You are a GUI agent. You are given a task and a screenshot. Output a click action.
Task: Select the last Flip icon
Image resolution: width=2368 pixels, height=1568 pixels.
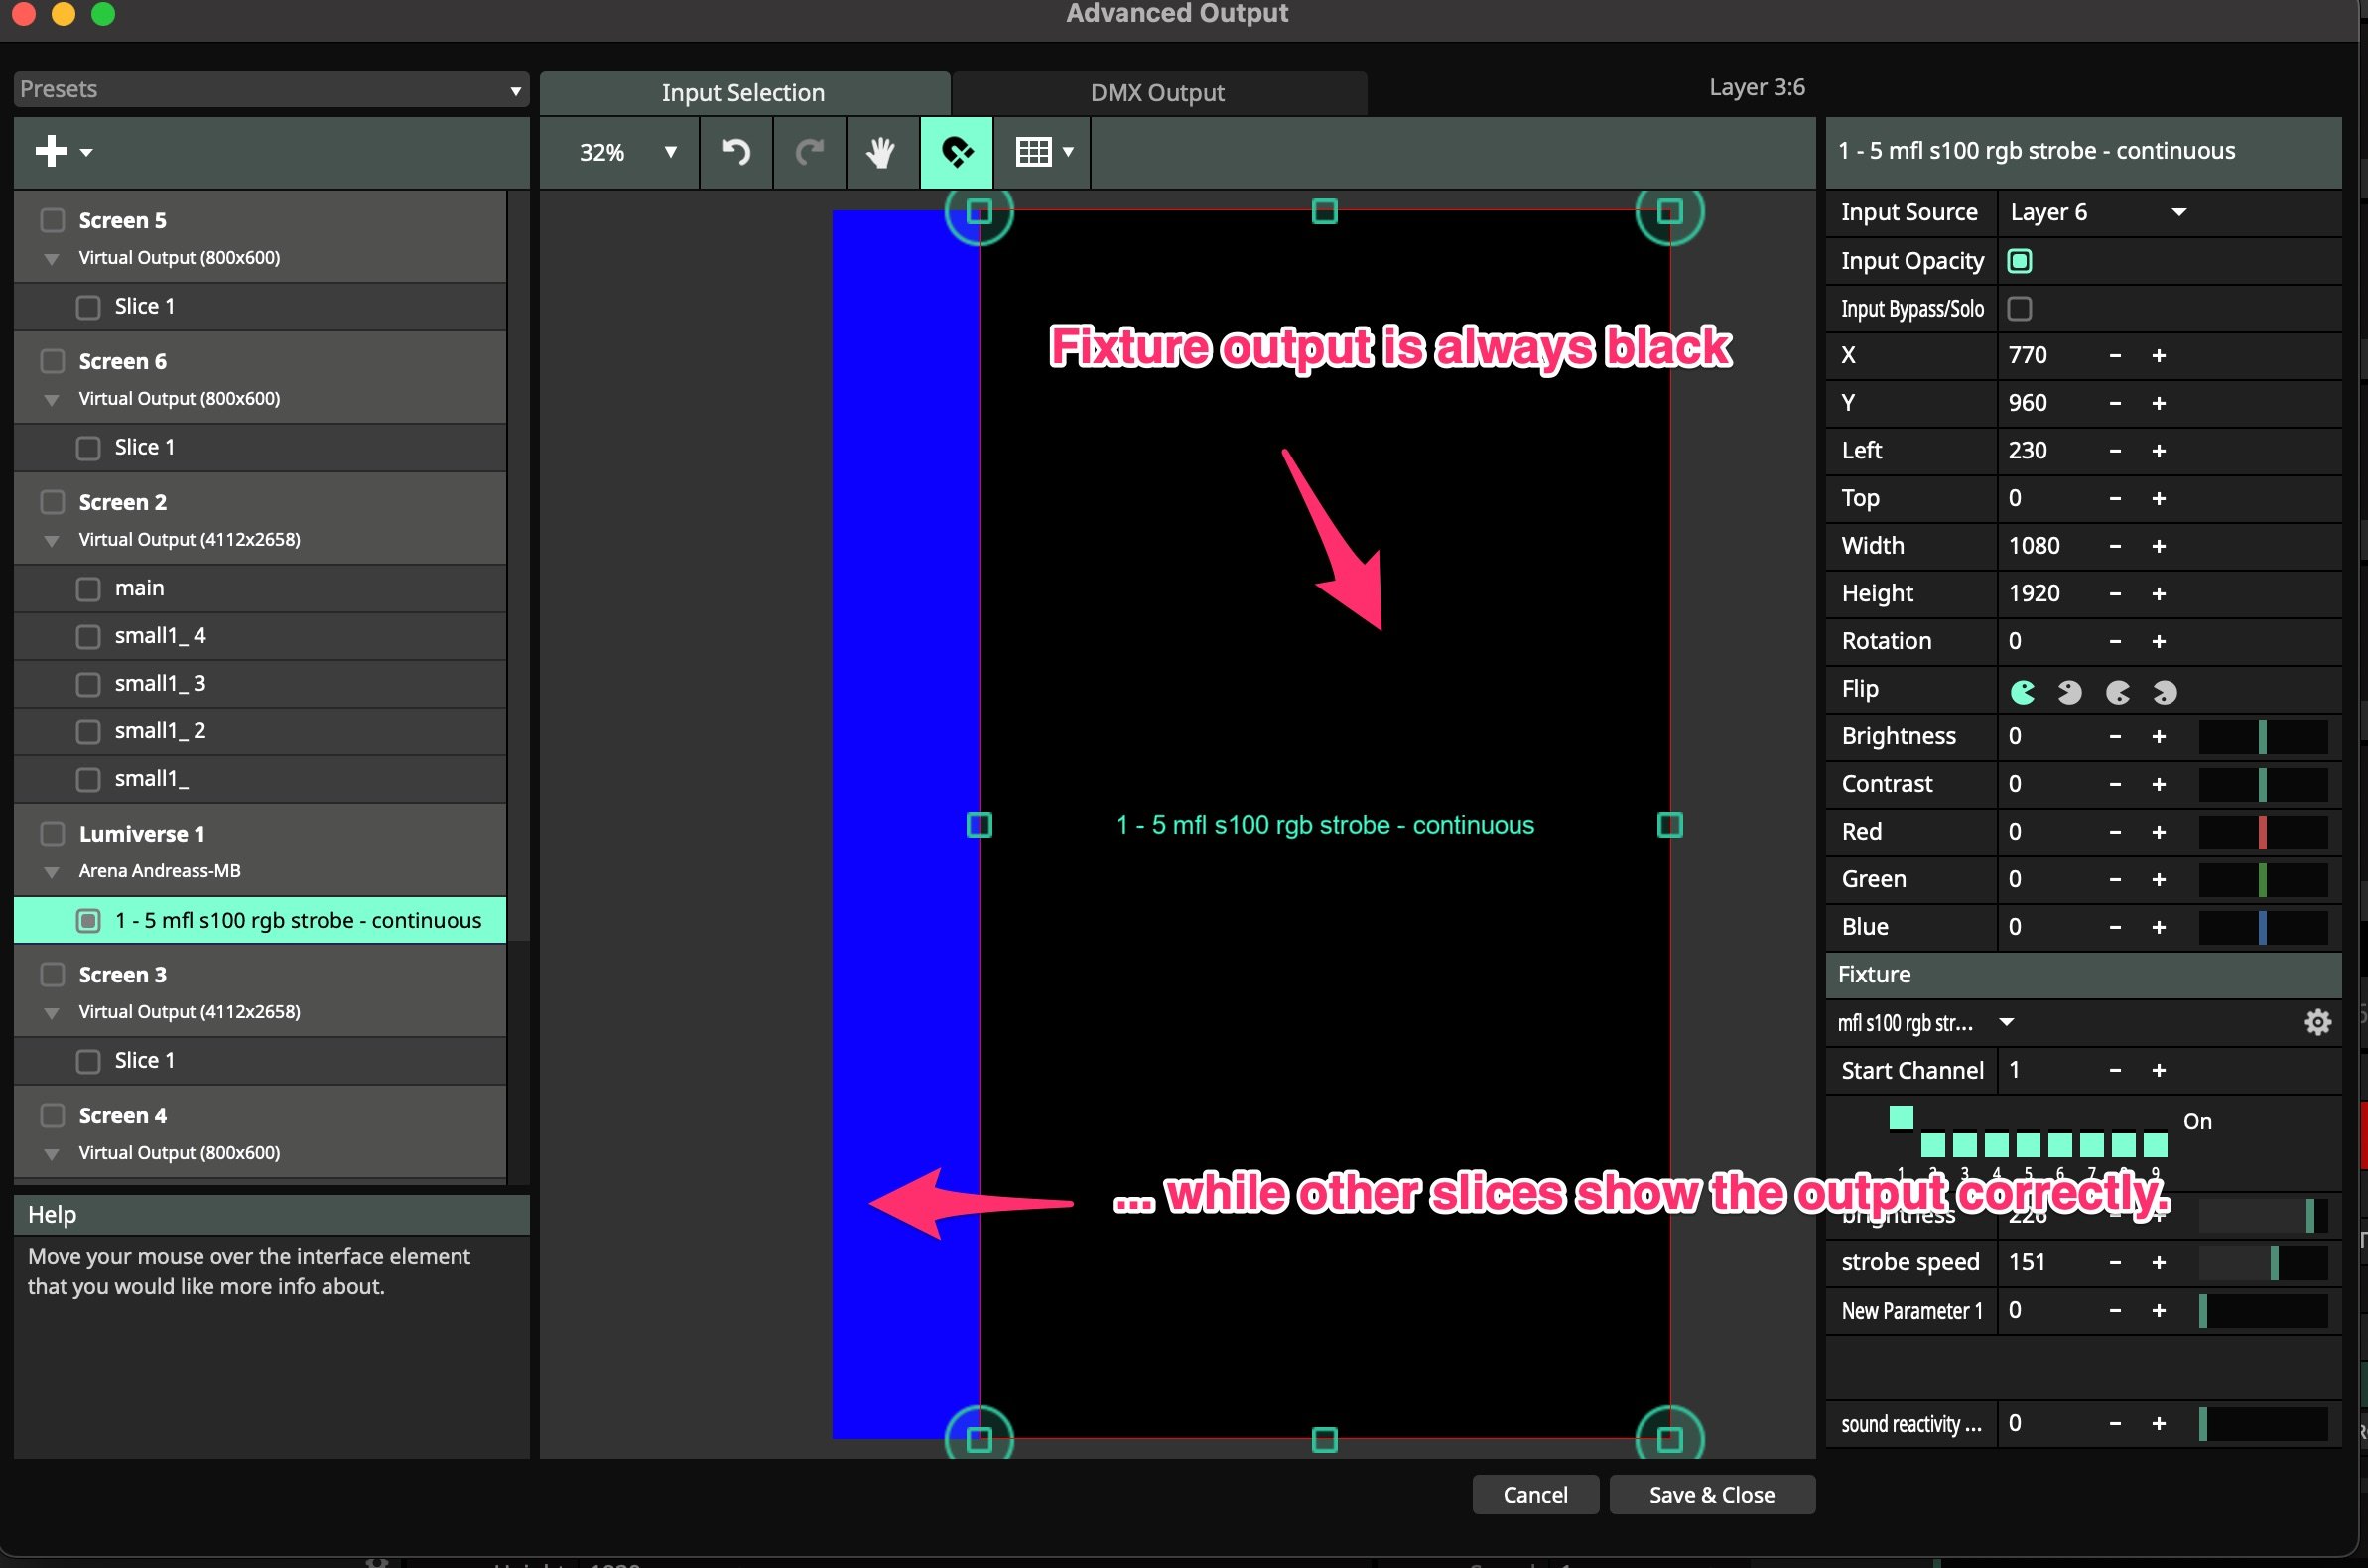pyautogui.click(x=2165, y=691)
